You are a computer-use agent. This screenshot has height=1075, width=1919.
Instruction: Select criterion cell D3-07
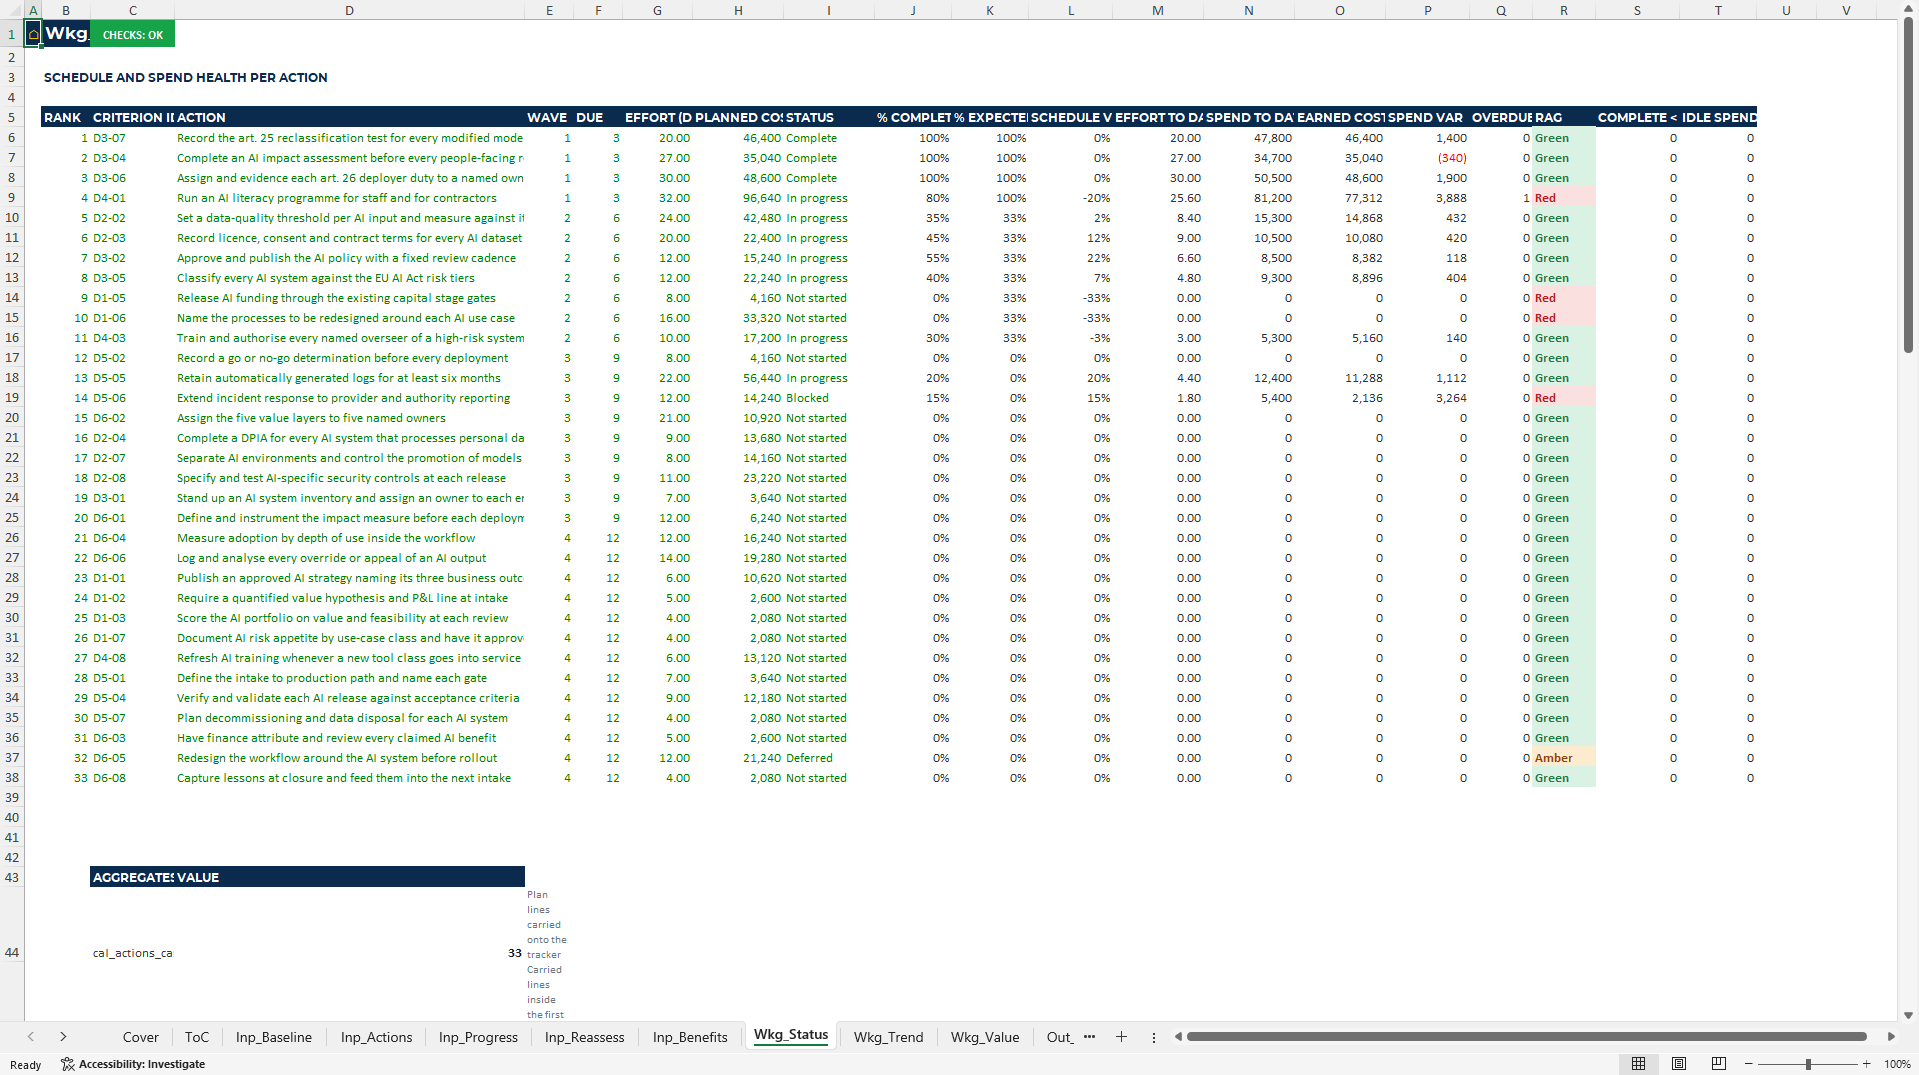point(132,138)
